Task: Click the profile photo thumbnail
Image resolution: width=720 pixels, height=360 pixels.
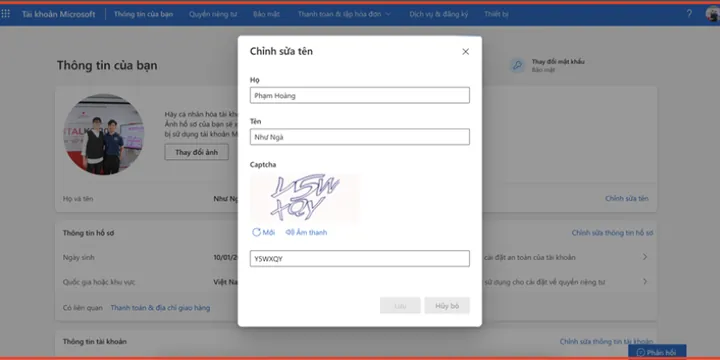Action: (x=103, y=134)
